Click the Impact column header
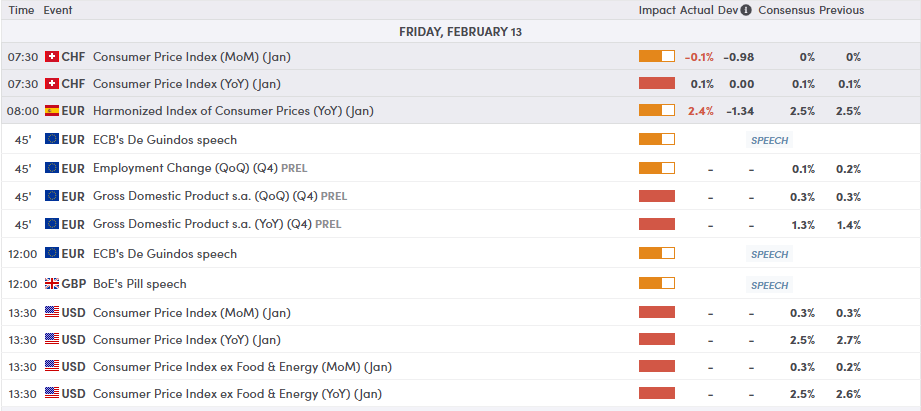This screenshot has height=411, width=921. point(658,10)
